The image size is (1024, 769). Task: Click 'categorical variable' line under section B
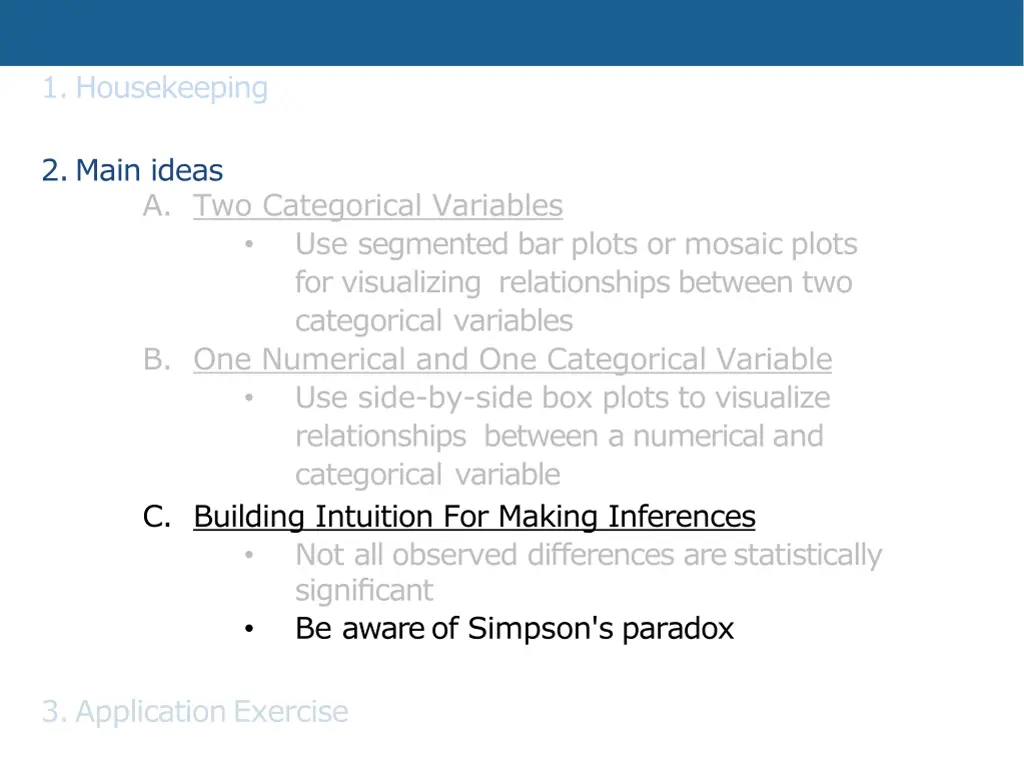click(428, 475)
